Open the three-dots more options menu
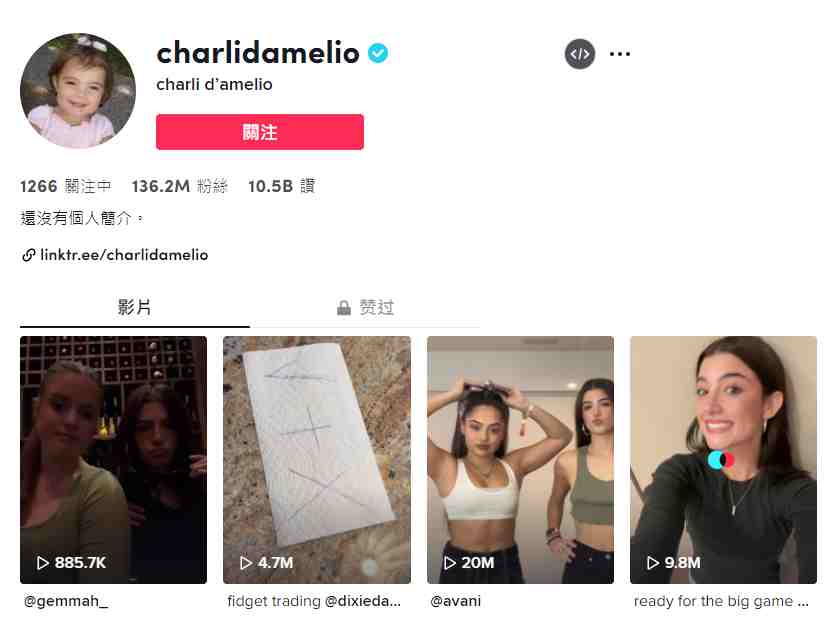Viewport: 832px width, 621px height. coord(620,54)
